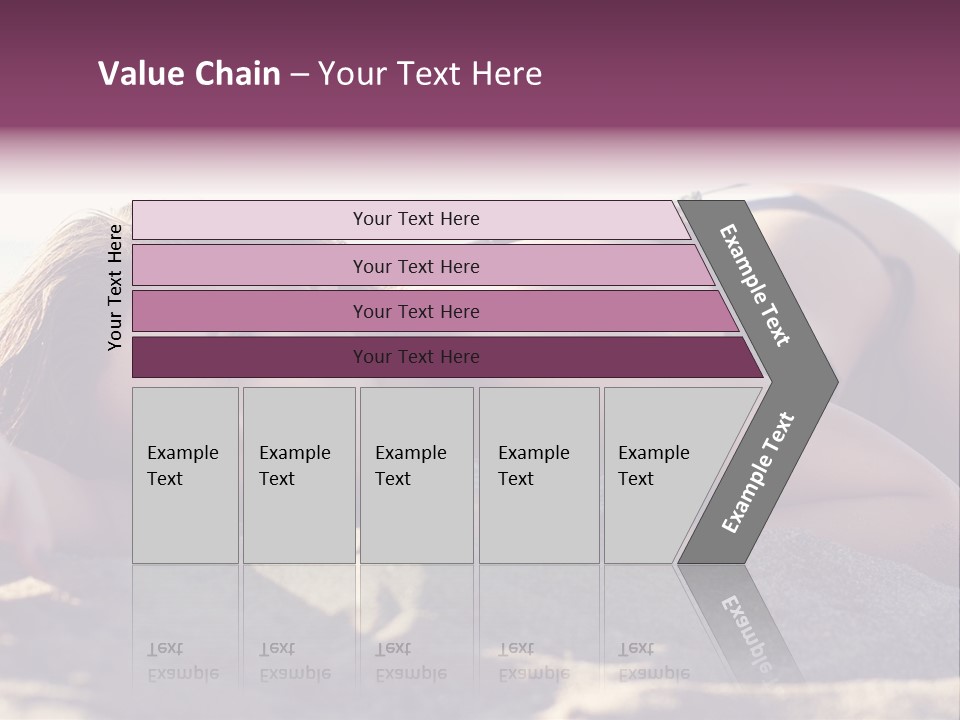Image resolution: width=960 pixels, height=720 pixels.
Task: Click the fourth gray 'Example Text' box
Action: point(539,475)
